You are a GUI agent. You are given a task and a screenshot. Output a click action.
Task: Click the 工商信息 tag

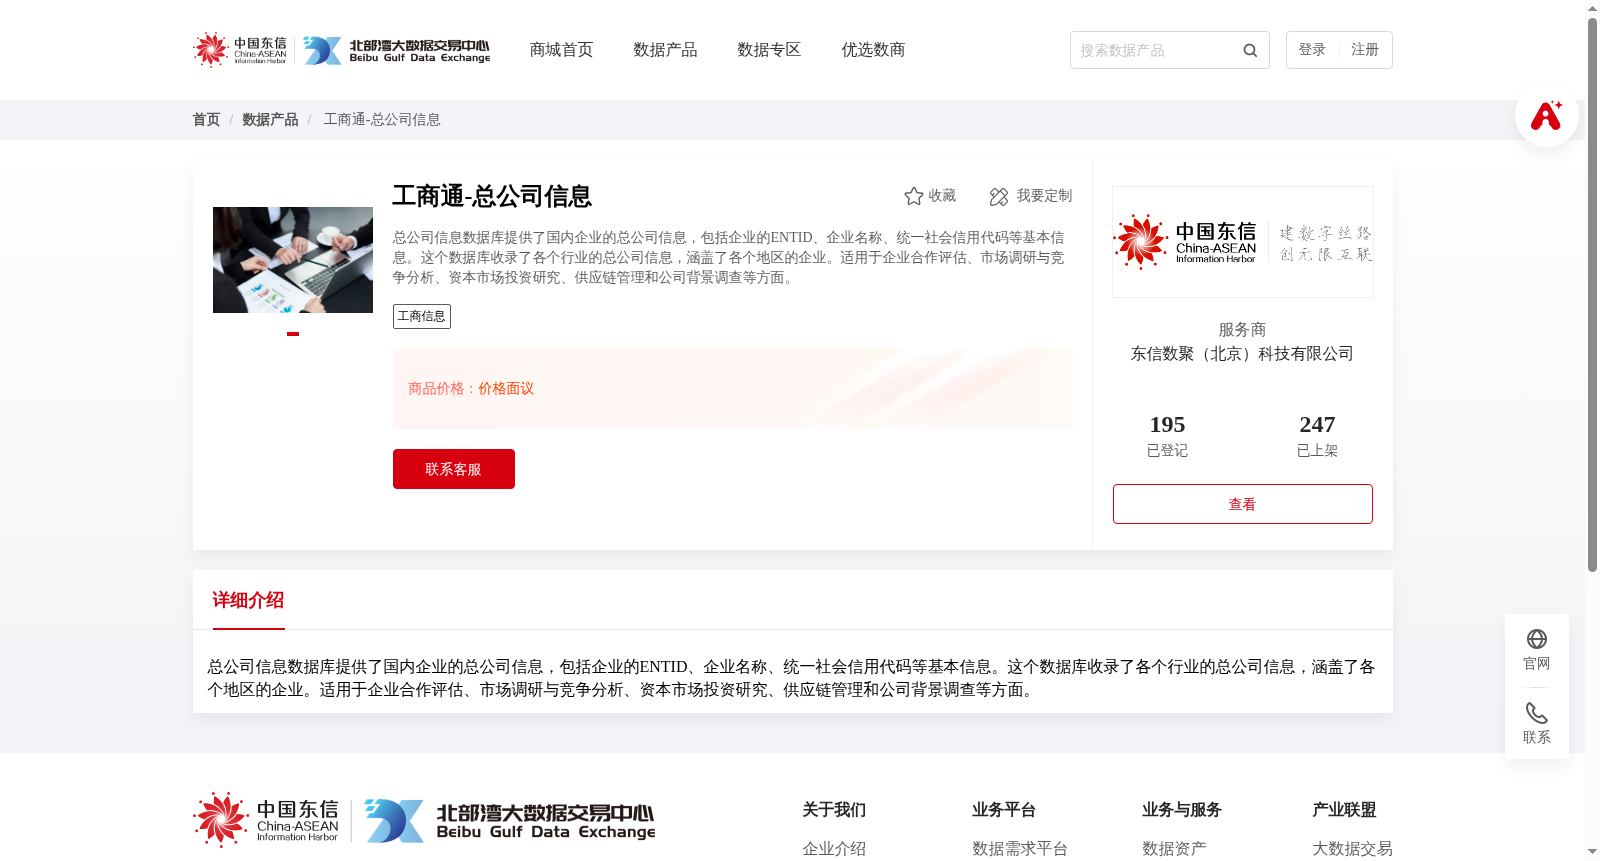tap(422, 316)
